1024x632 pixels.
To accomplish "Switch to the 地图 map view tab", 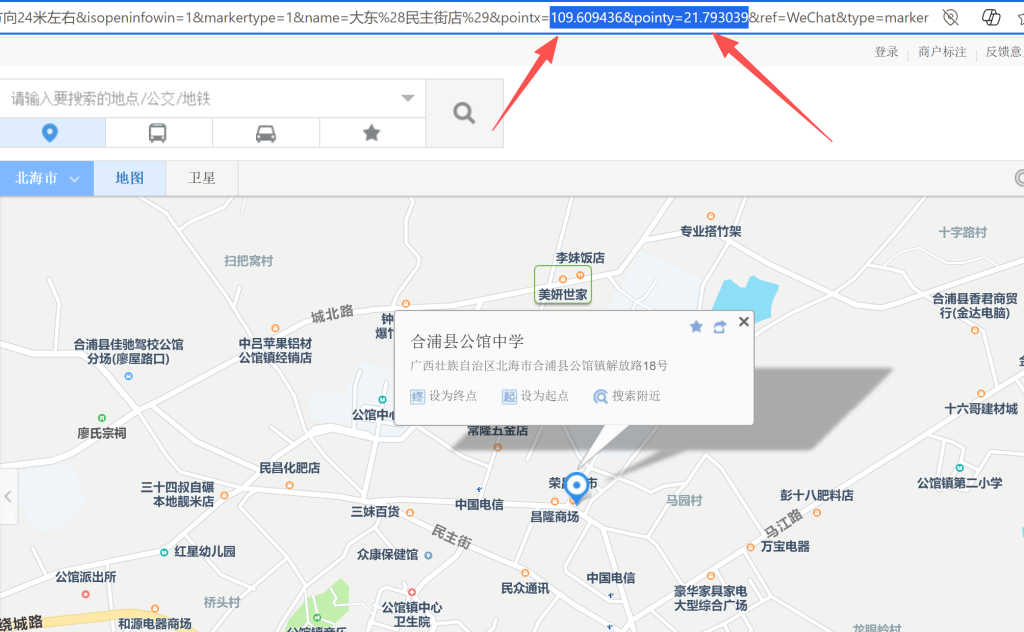I will (129, 178).
